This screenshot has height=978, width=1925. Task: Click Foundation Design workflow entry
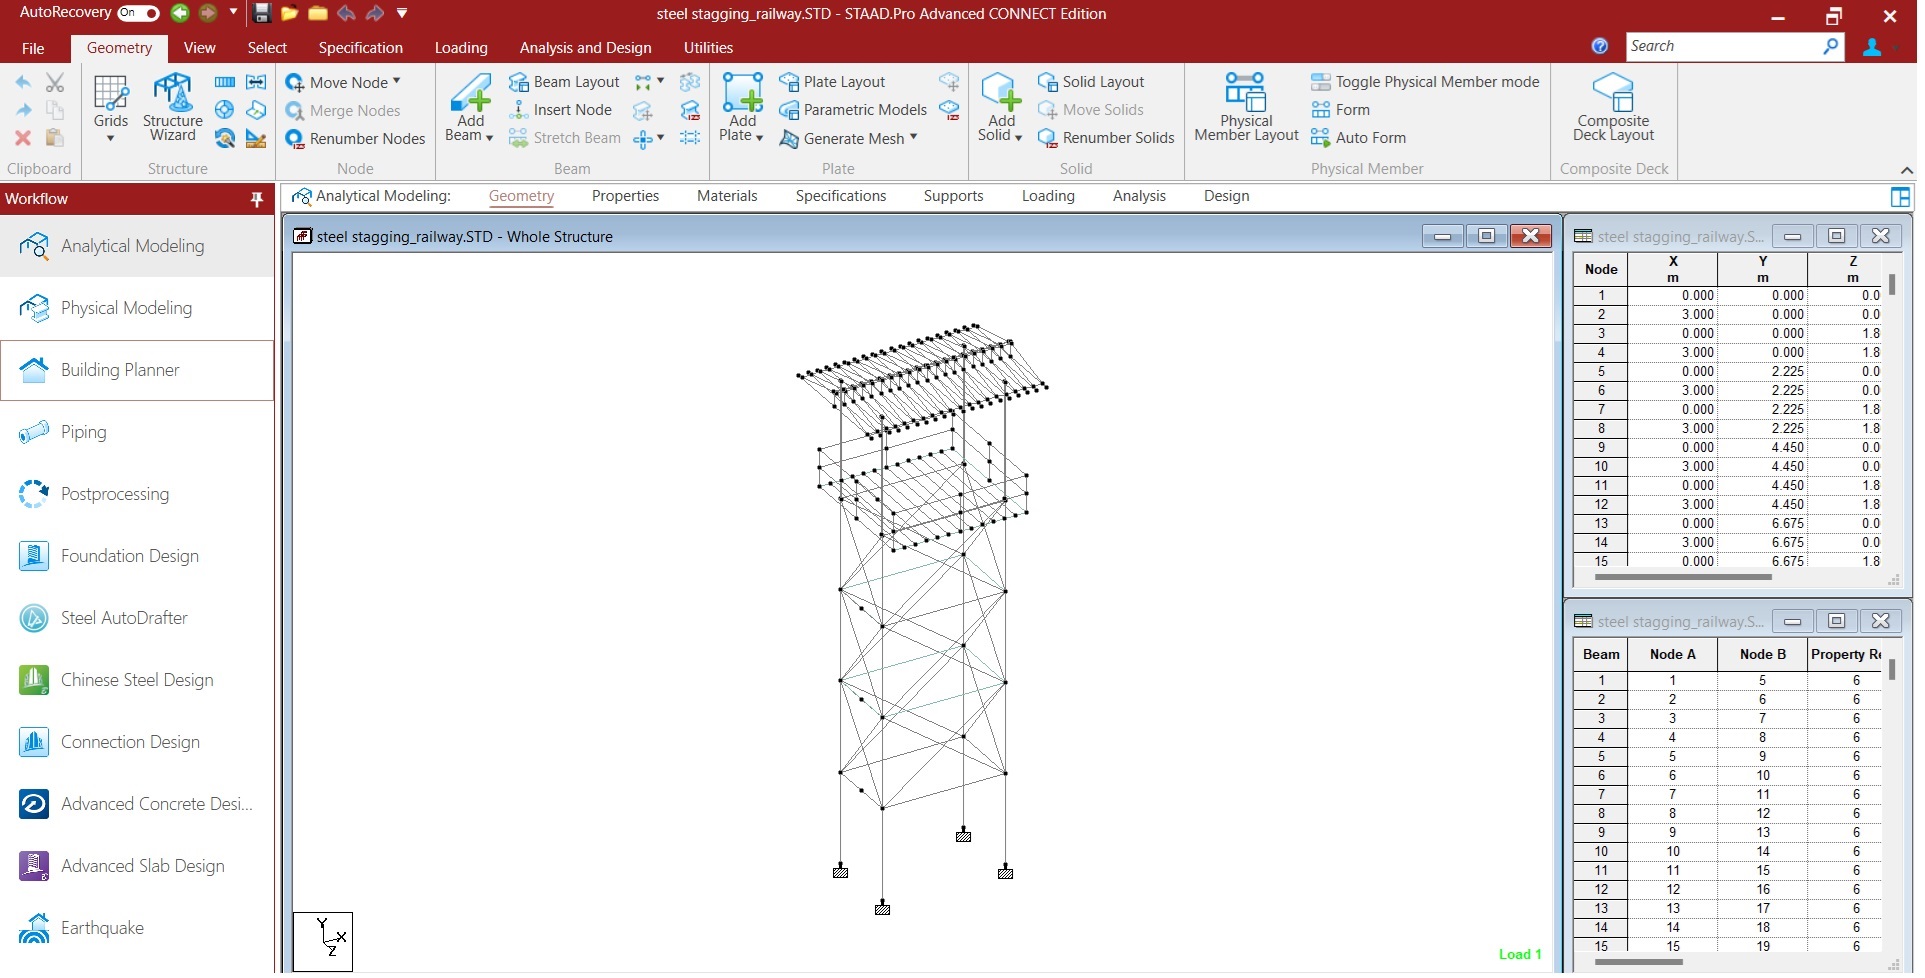pos(130,556)
